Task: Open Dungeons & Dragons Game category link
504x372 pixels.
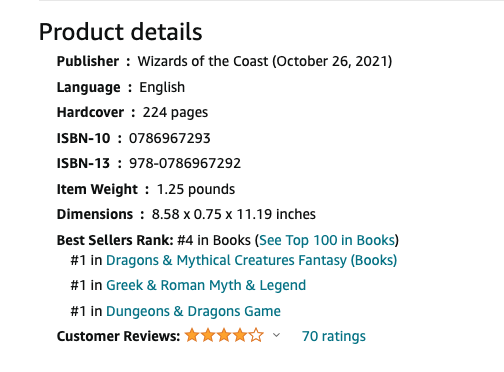Action: tap(193, 311)
